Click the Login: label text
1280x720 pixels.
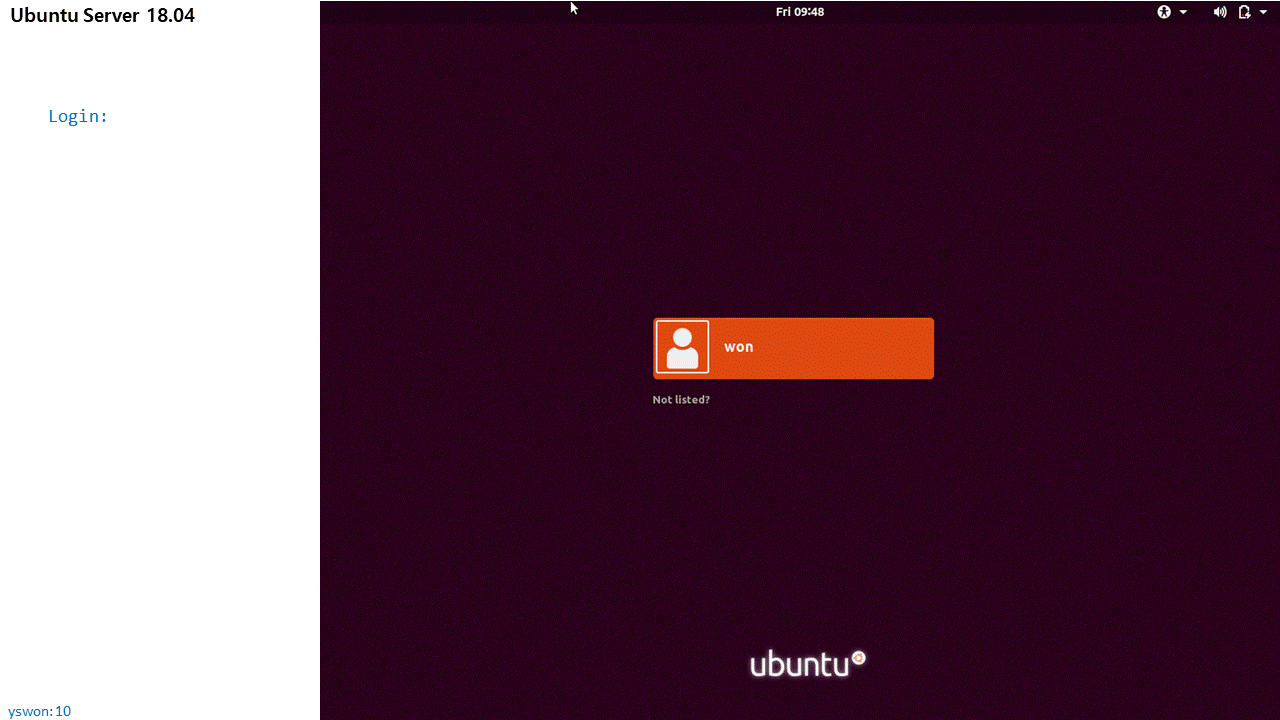78,116
